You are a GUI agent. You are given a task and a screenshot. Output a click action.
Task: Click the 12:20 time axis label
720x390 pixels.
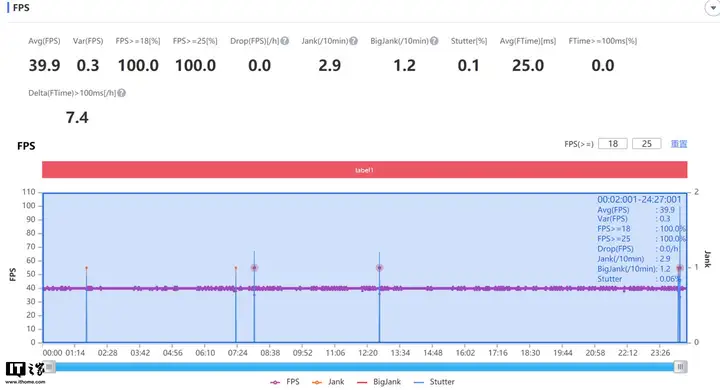368,353
